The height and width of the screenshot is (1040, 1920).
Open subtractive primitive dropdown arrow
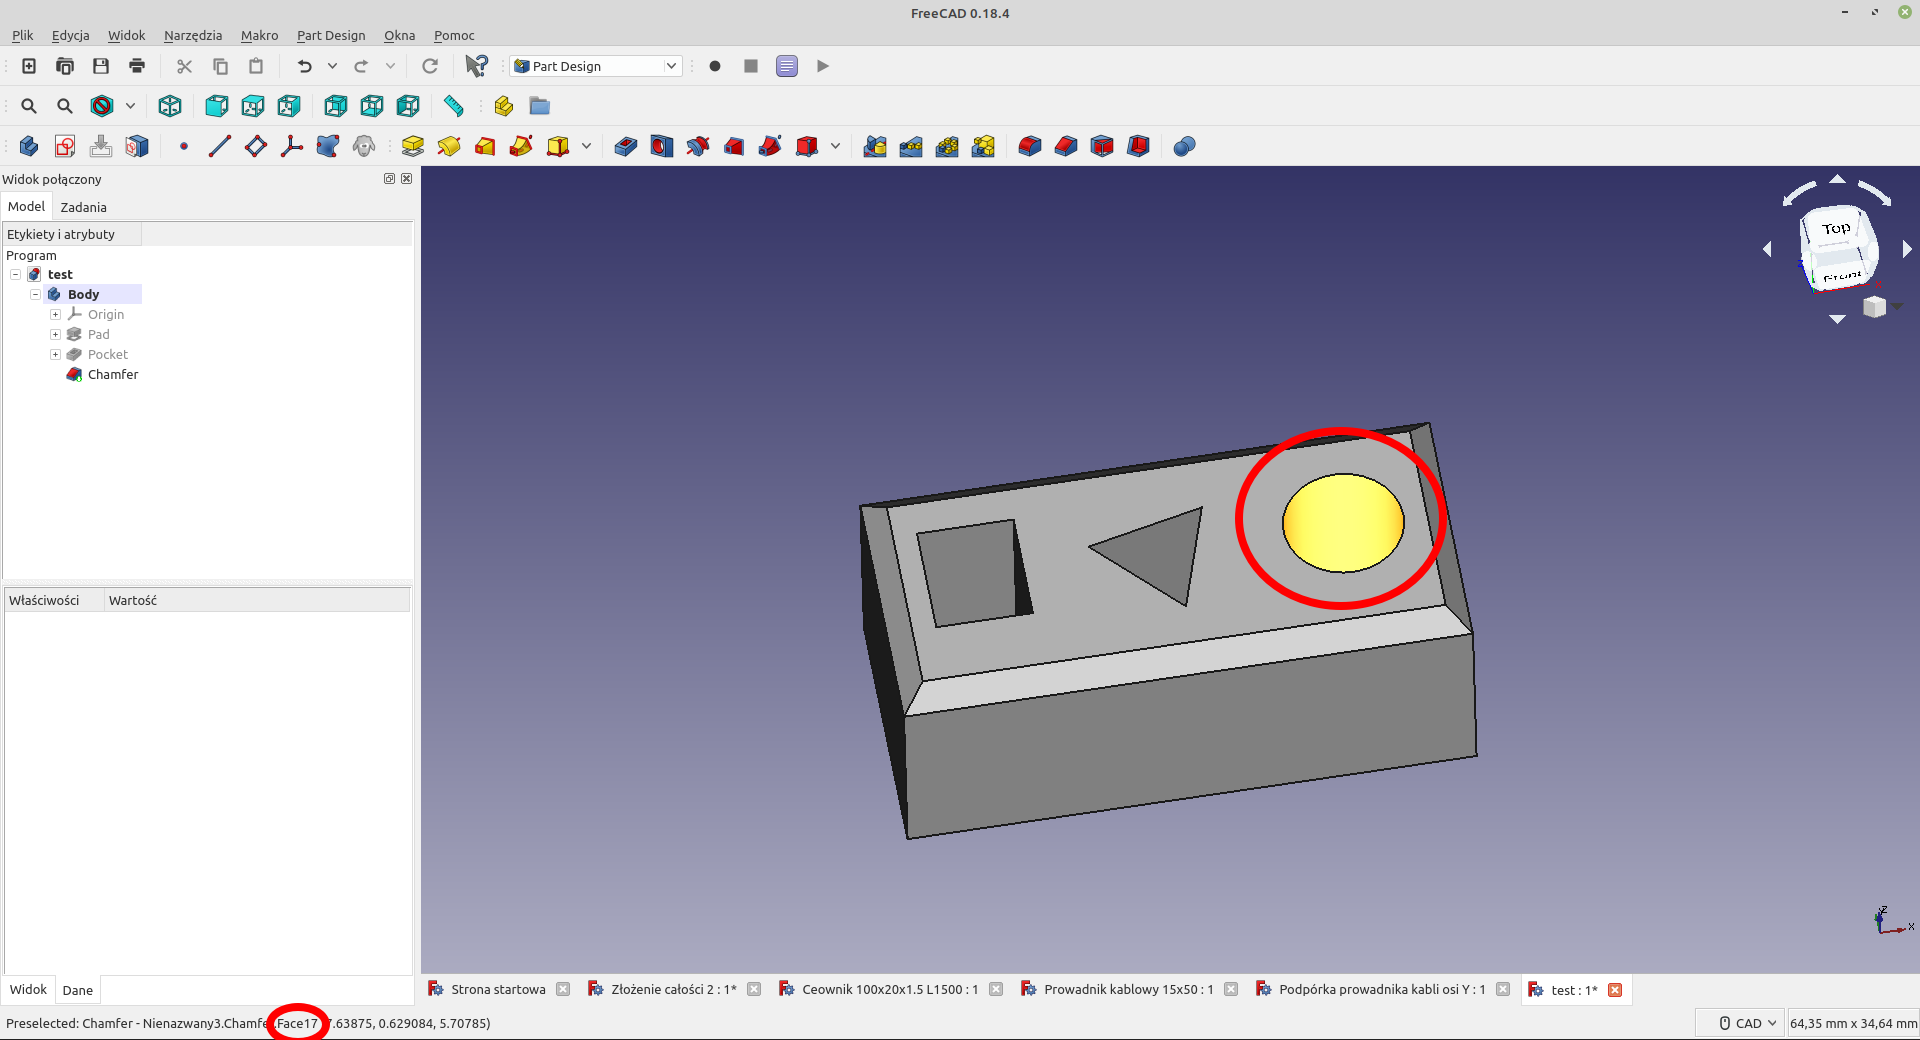click(835, 146)
